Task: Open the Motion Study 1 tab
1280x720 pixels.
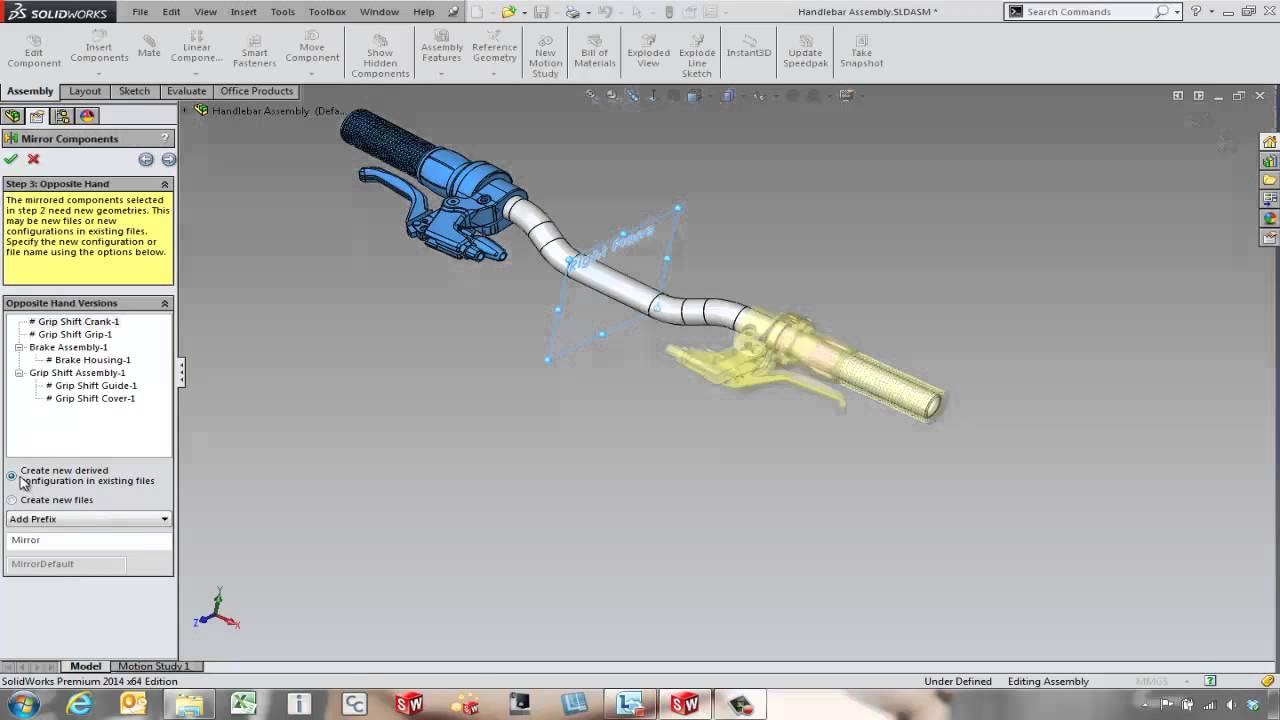Action: (x=153, y=666)
